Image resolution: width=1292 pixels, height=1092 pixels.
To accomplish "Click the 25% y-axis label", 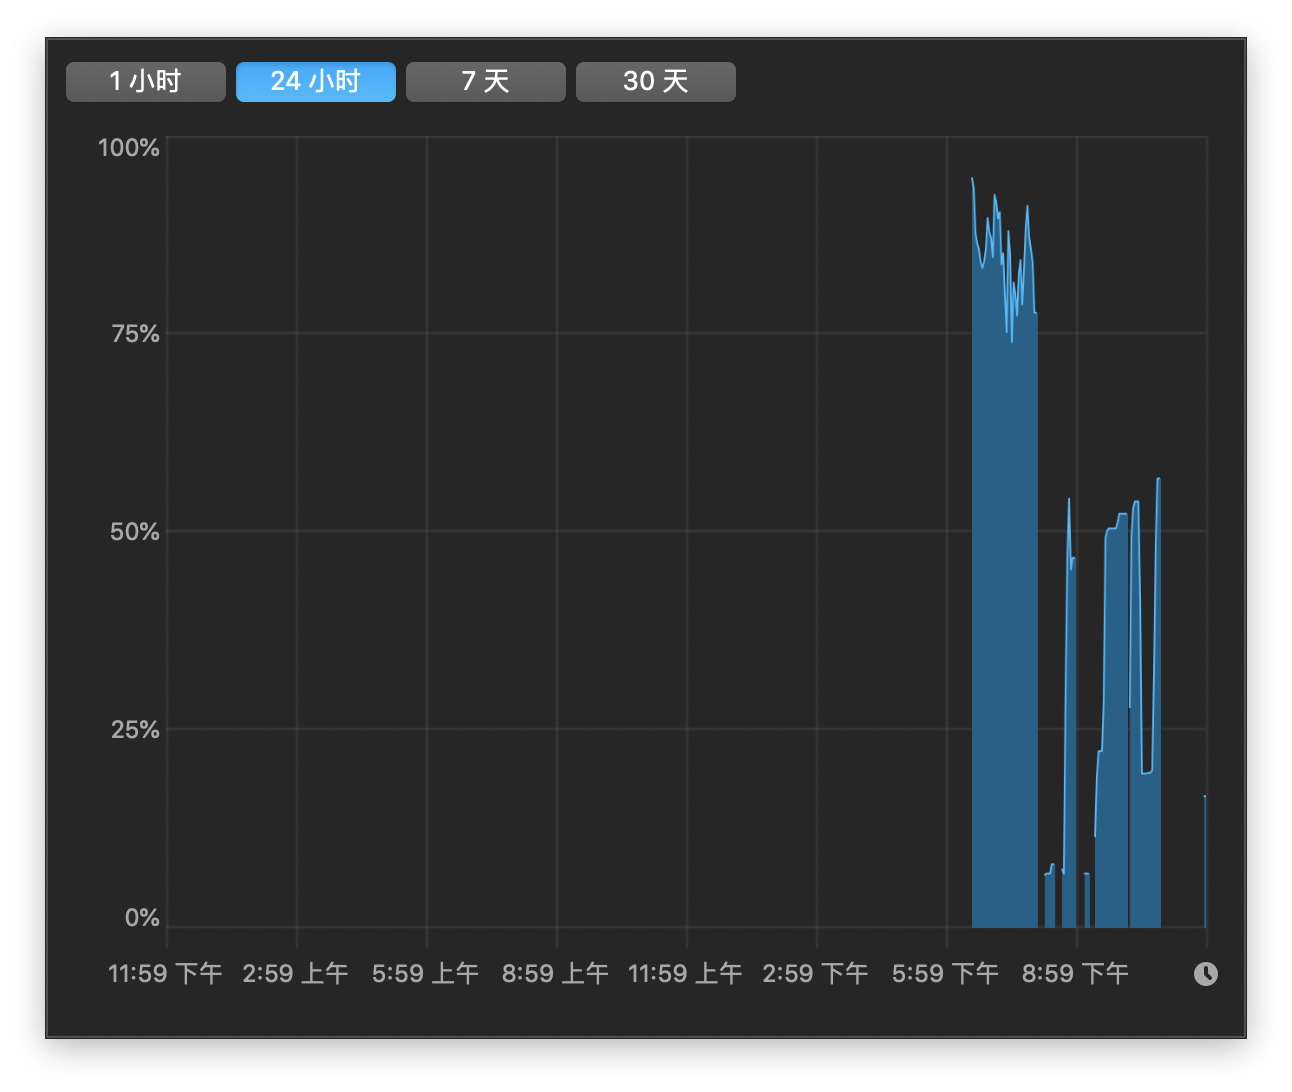I will 135,730.
